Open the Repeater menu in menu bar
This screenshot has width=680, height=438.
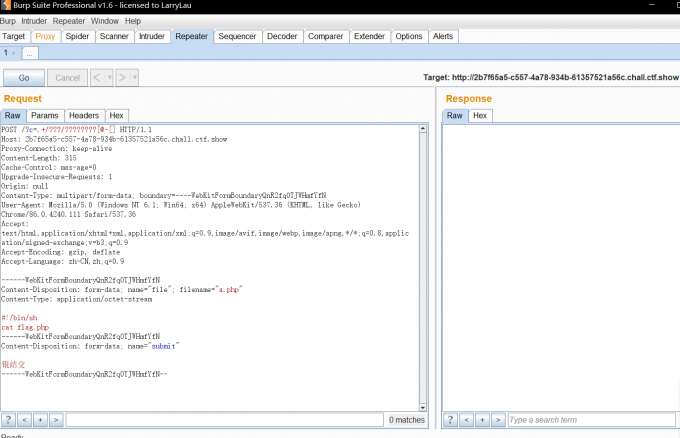click(x=69, y=21)
